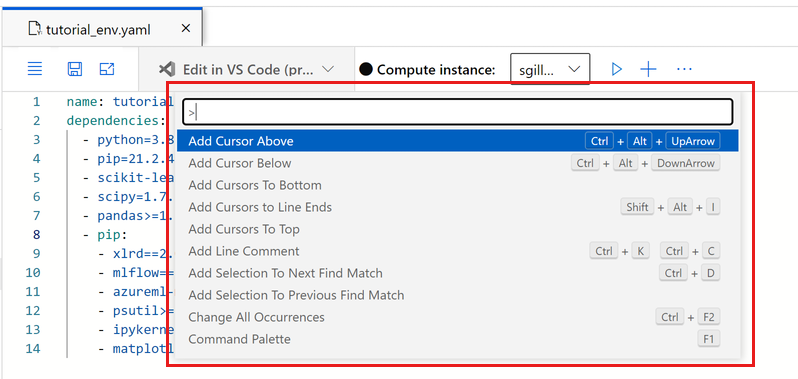Click the yaml file icon in tab
This screenshot has height=379, width=798.
tap(35, 28)
